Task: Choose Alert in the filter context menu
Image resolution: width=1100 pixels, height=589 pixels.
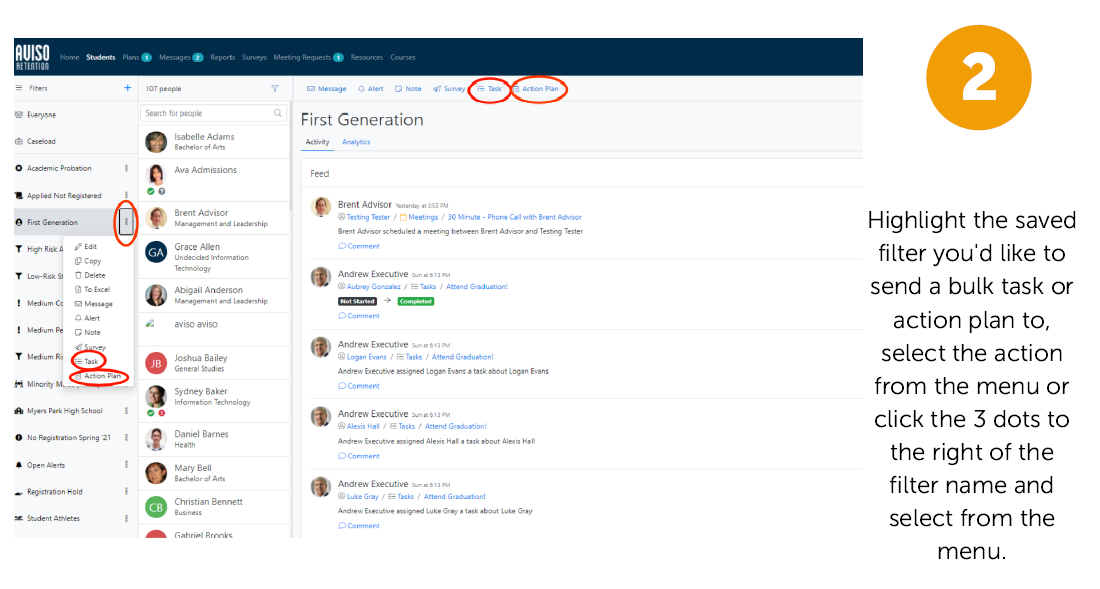Action: point(88,318)
